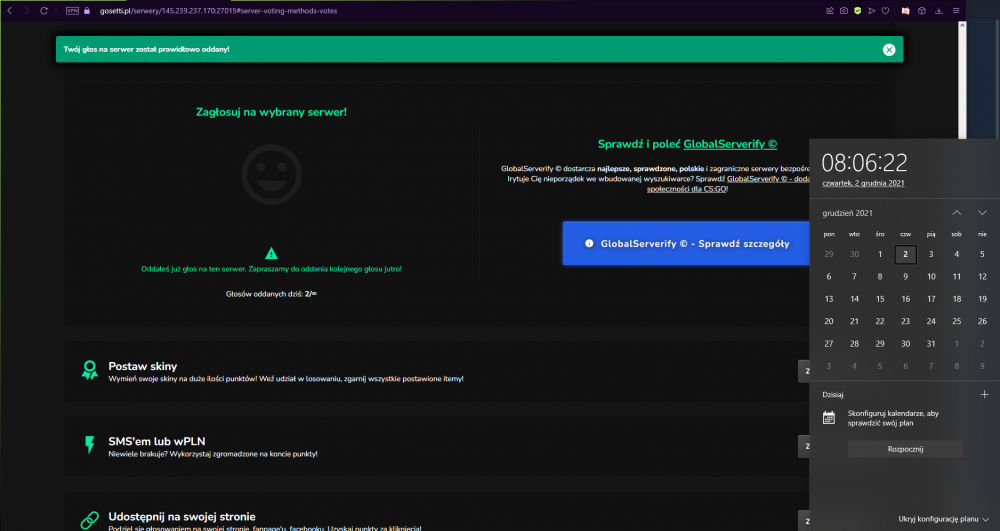
Task: Click the 'Postaw skiny' award ribbon icon
Action: 90,370
